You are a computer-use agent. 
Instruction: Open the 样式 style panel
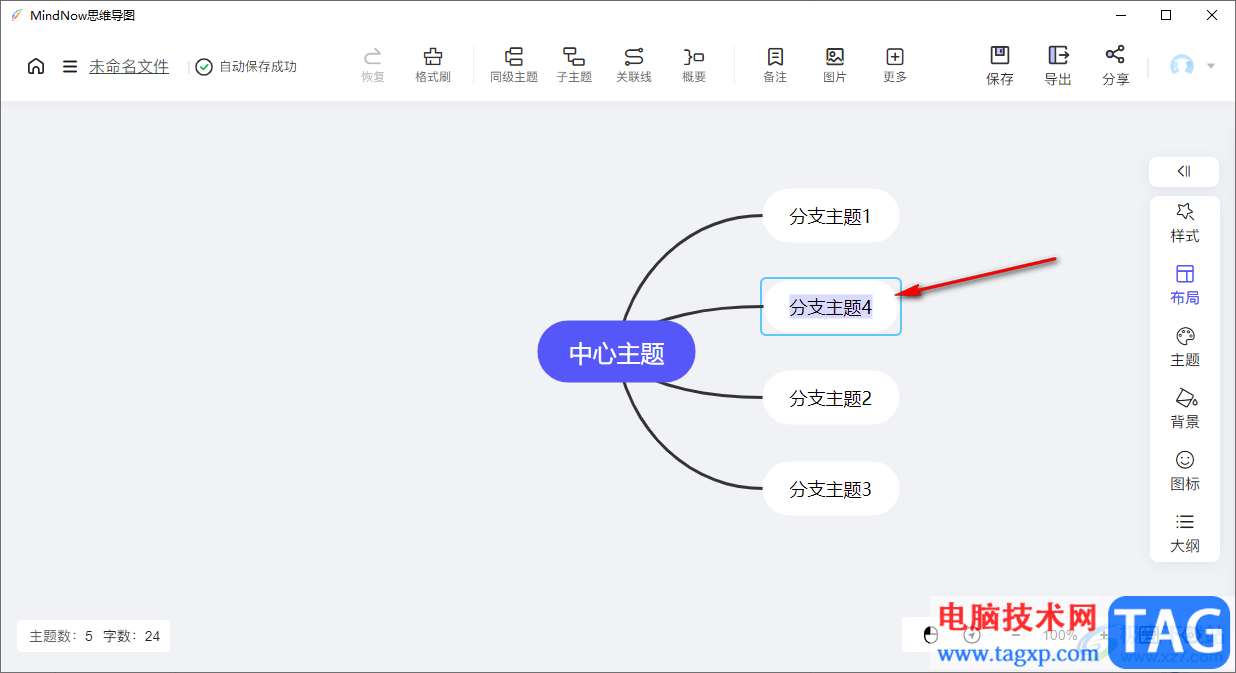(x=1185, y=224)
